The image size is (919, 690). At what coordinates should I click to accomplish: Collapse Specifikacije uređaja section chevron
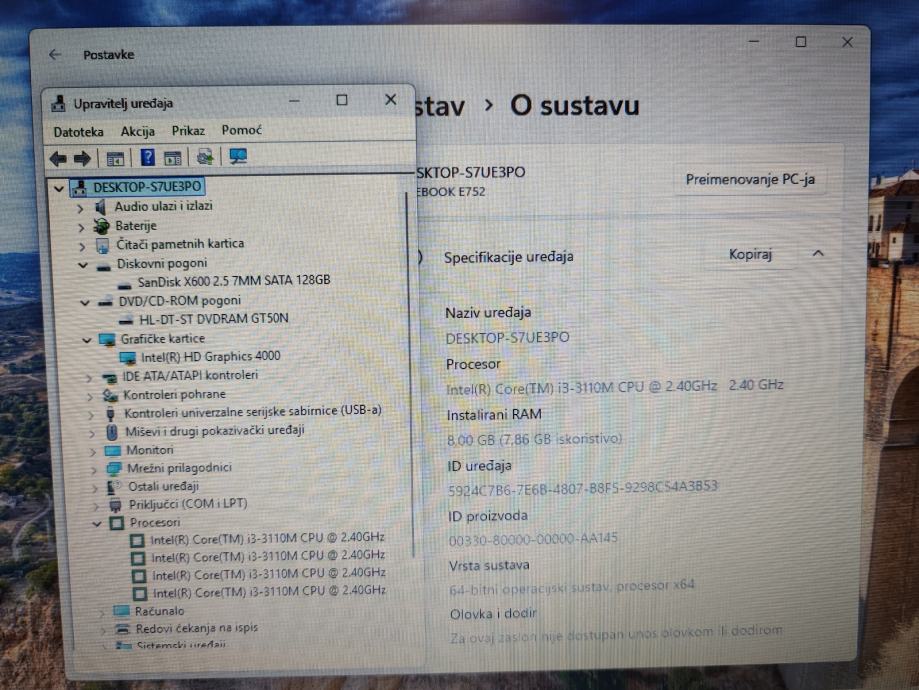(x=818, y=253)
